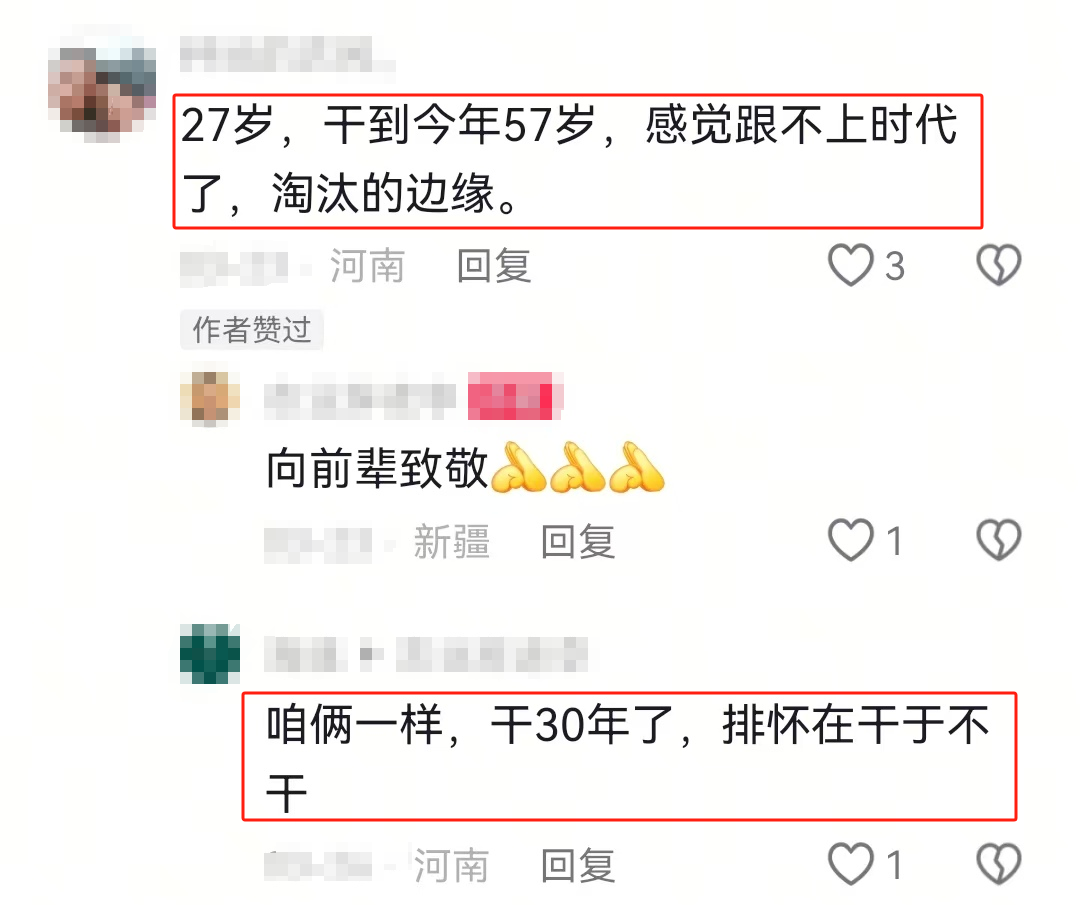Select the 咱俩一样，干30年了 comment text
The width and height of the screenshot is (1080, 905).
coord(627,758)
